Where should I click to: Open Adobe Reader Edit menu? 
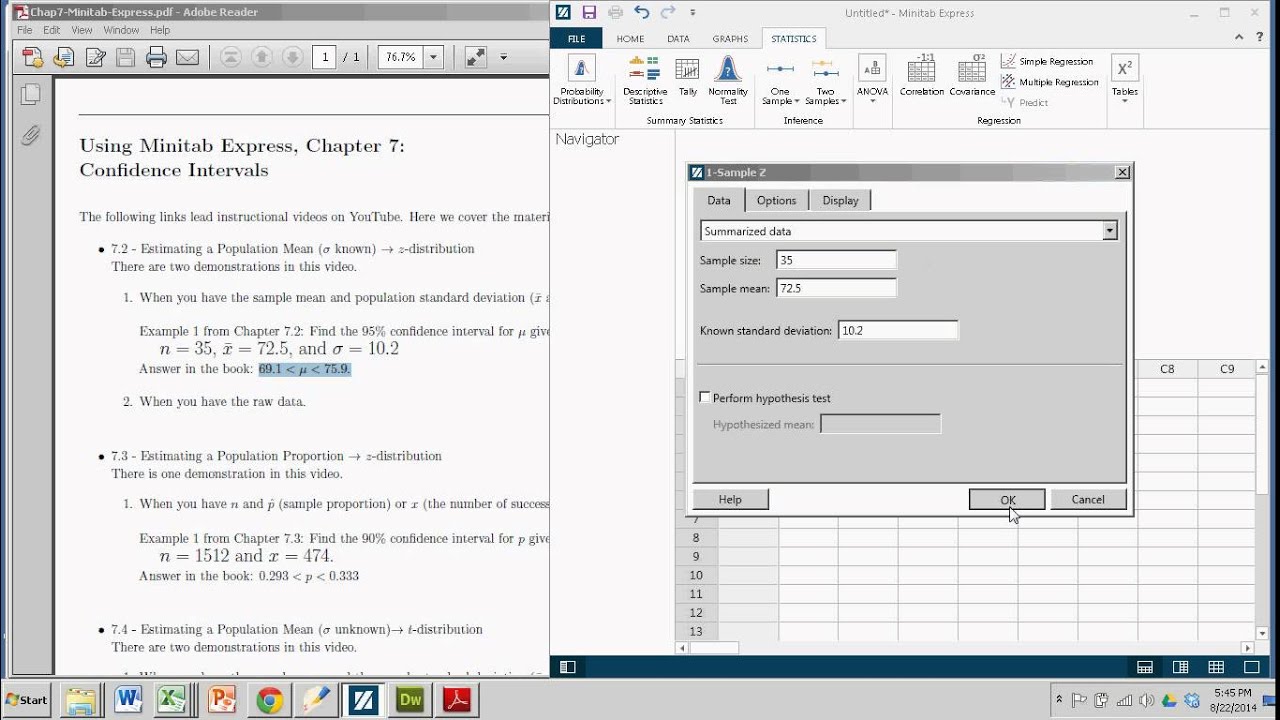[x=51, y=30]
